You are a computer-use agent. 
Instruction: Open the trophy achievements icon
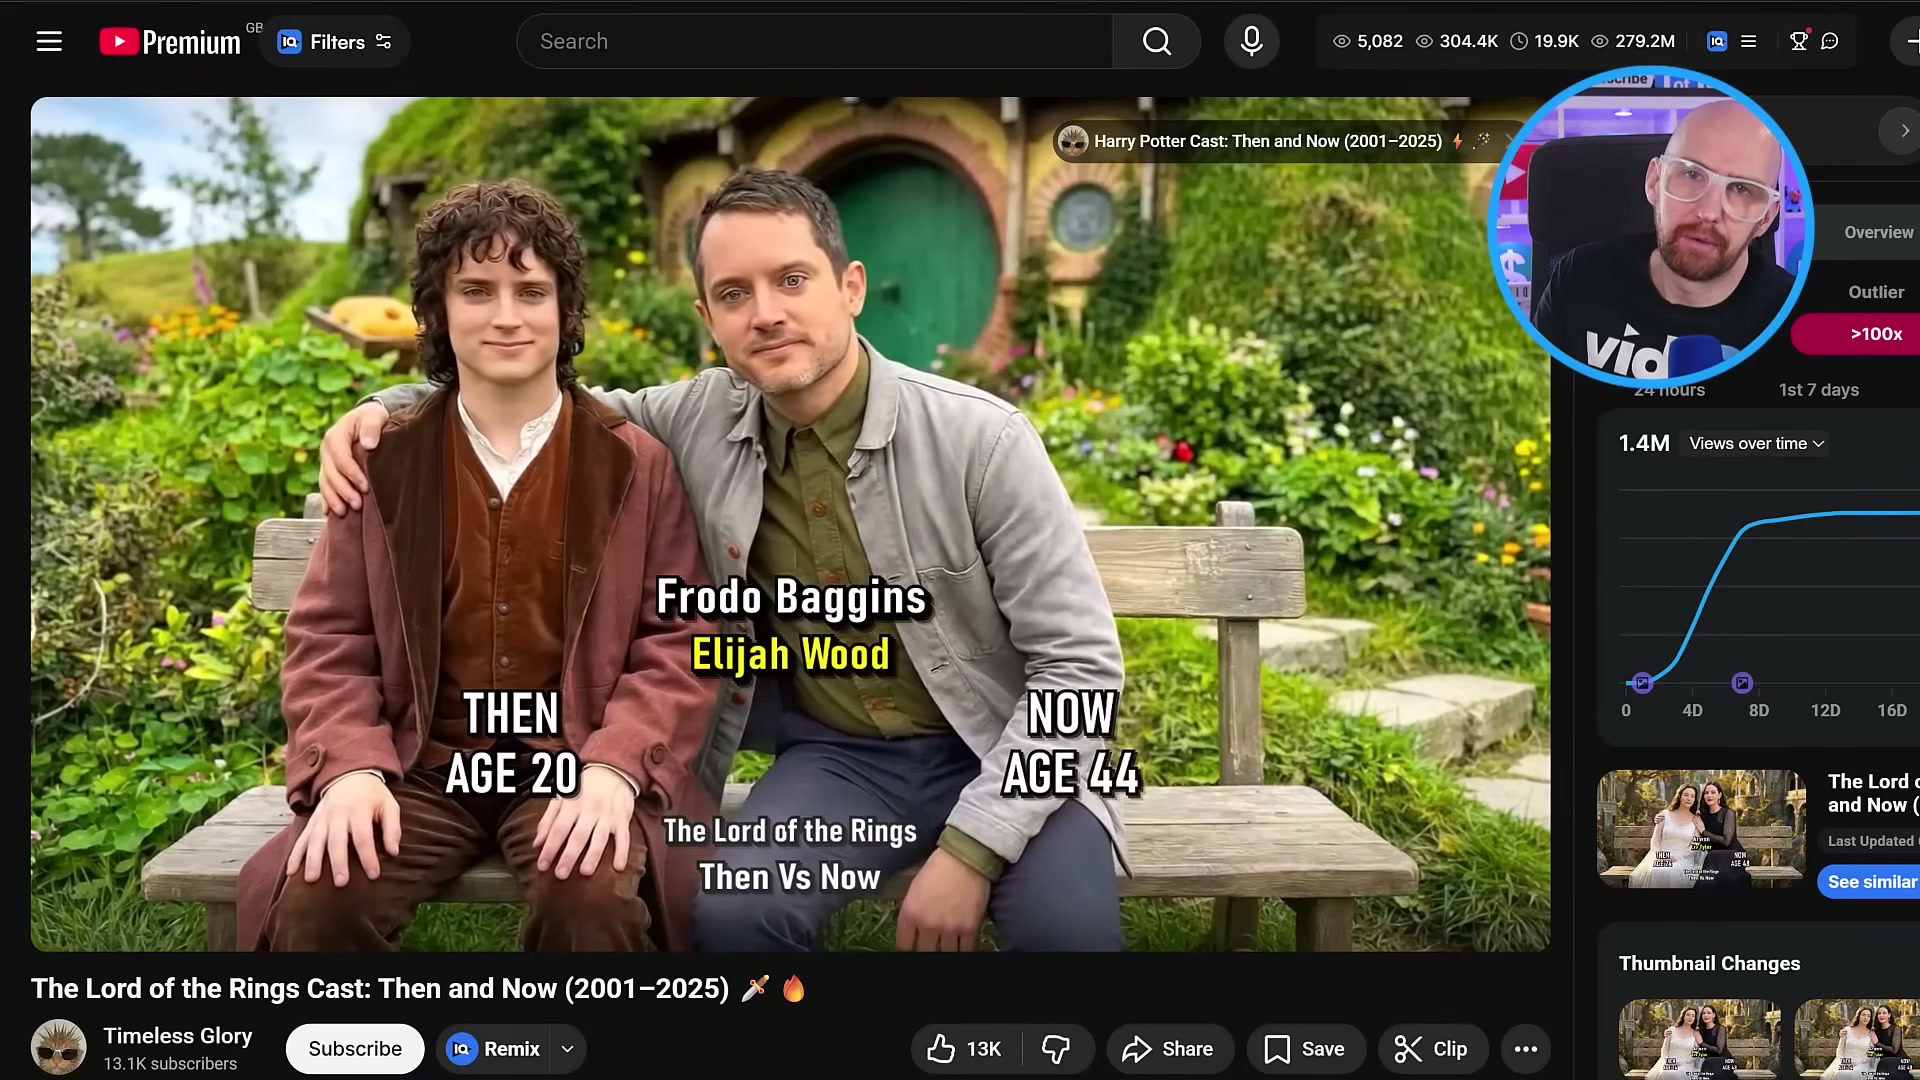(1799, 41)
